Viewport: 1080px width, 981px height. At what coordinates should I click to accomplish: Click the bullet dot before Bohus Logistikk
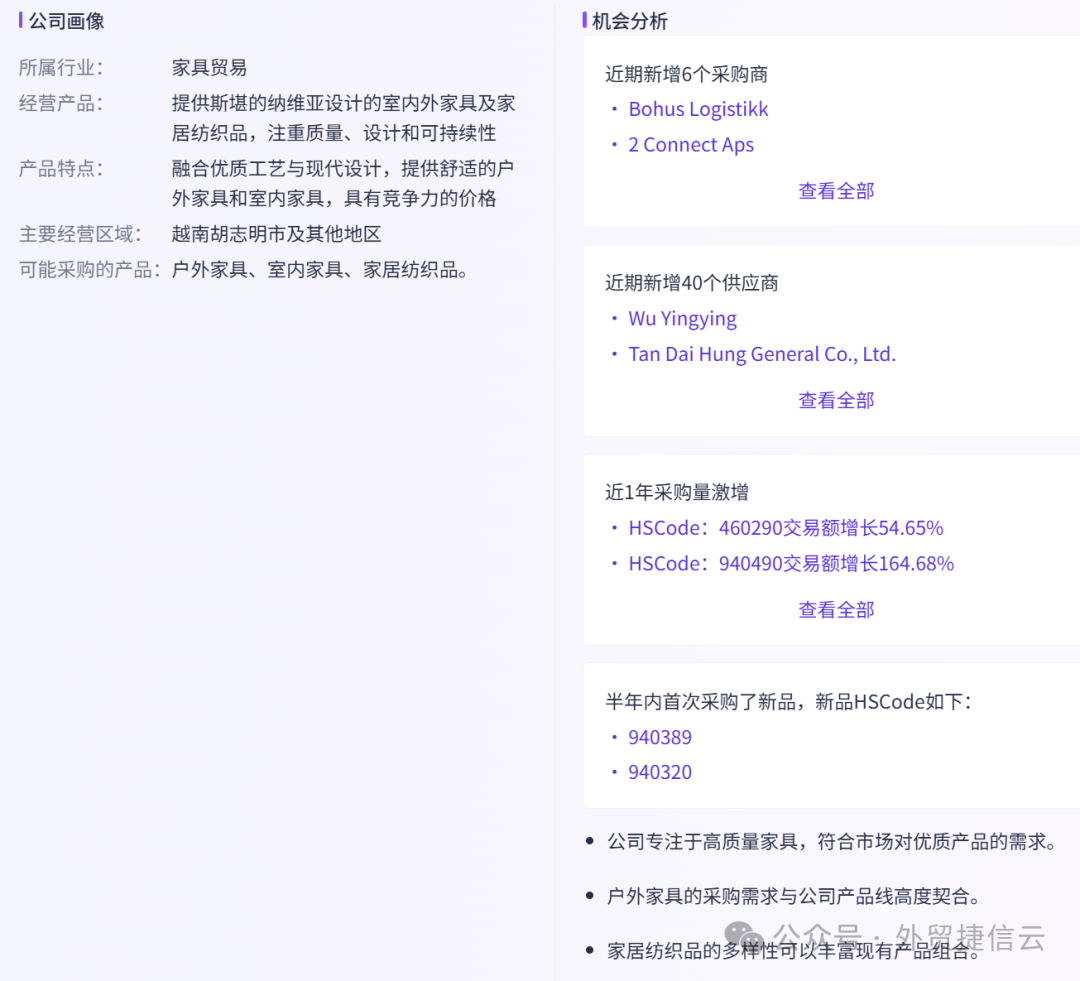pos(613,110)
